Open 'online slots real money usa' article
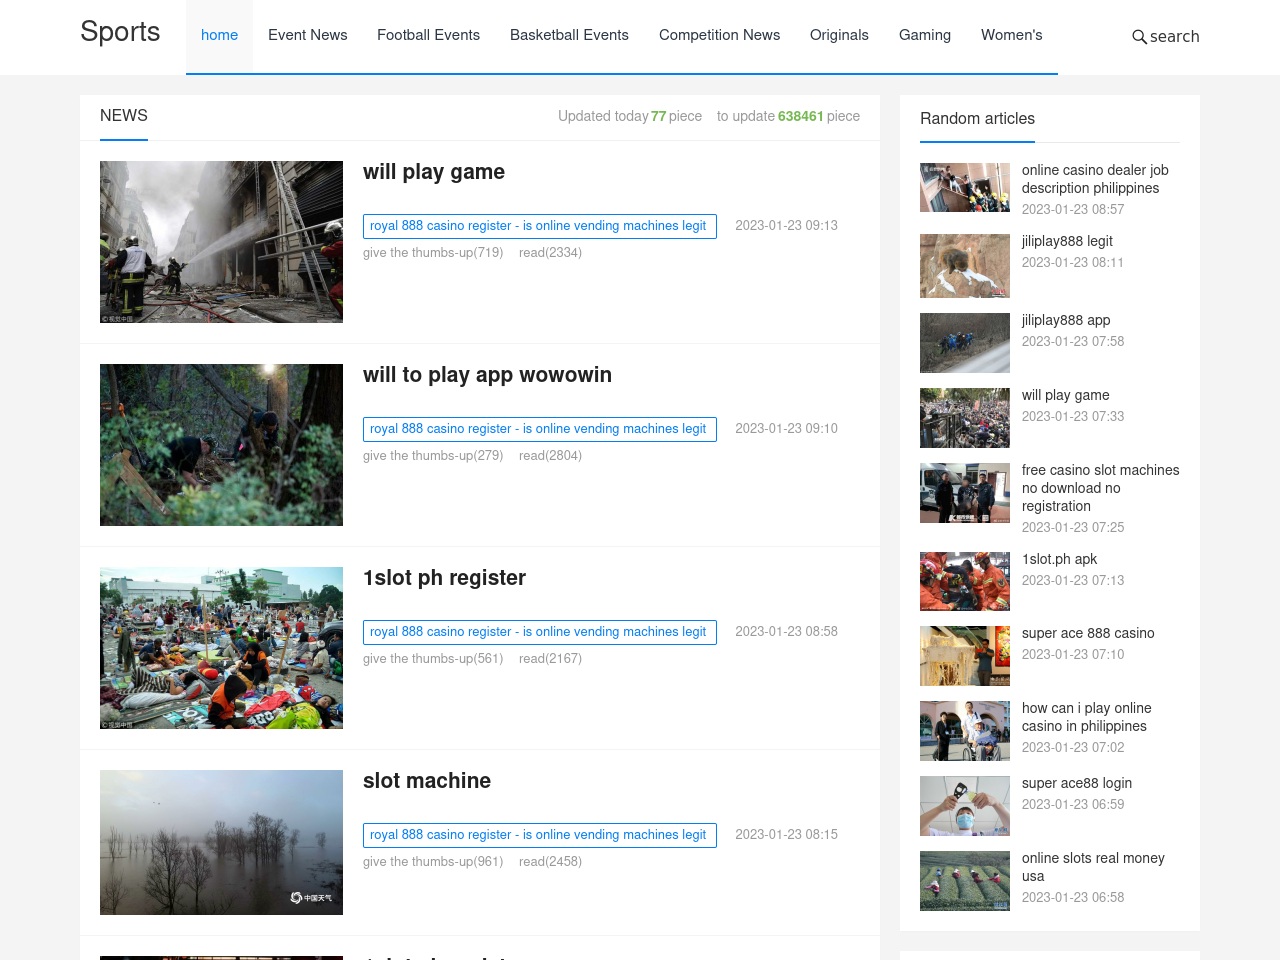 (1093, 867)
